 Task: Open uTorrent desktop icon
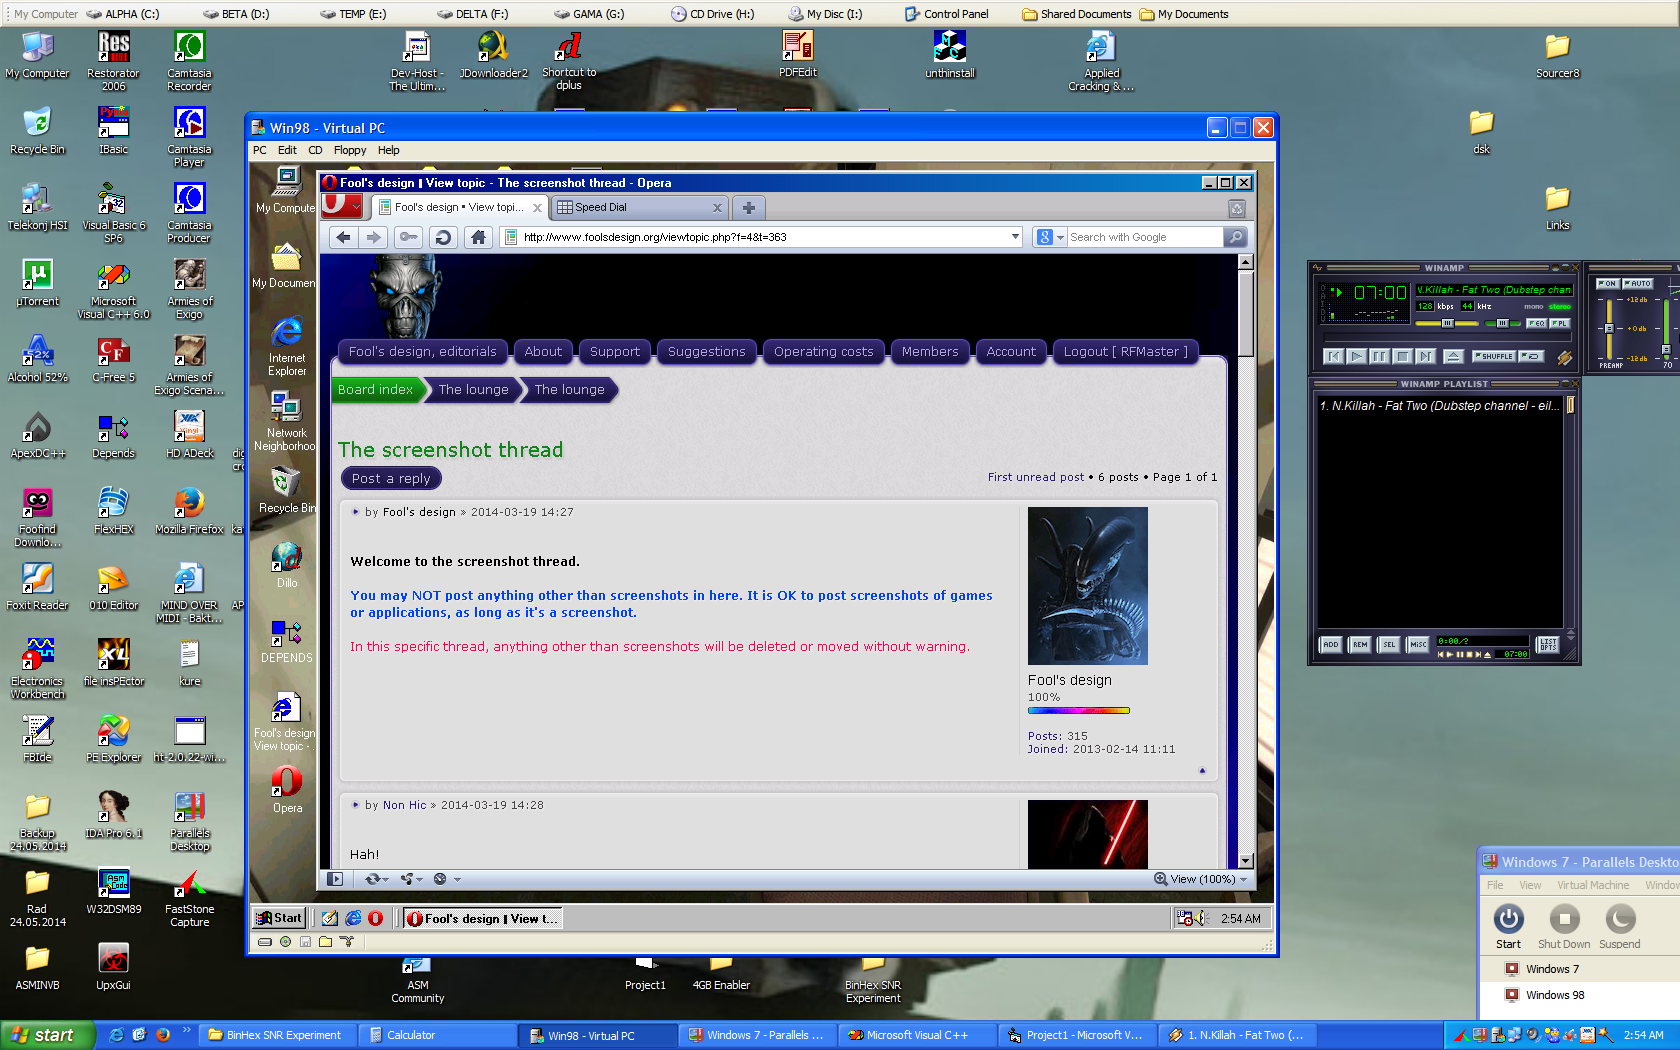click(x=37, y=283)
